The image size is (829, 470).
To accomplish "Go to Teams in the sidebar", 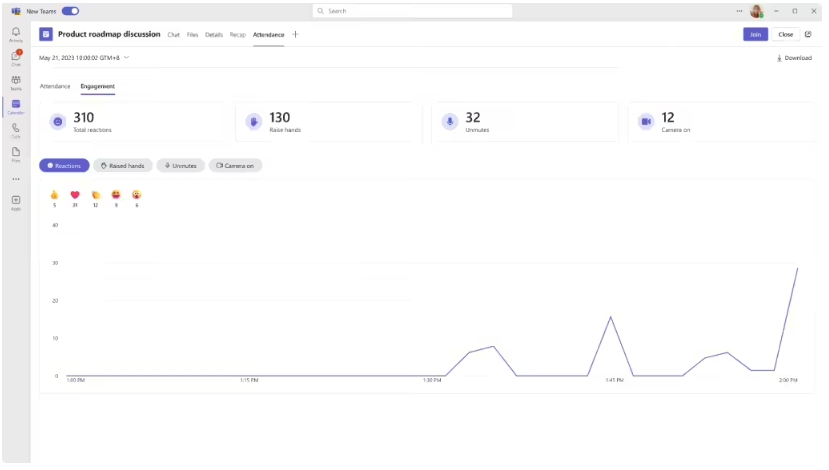I will tap(16, 82).
